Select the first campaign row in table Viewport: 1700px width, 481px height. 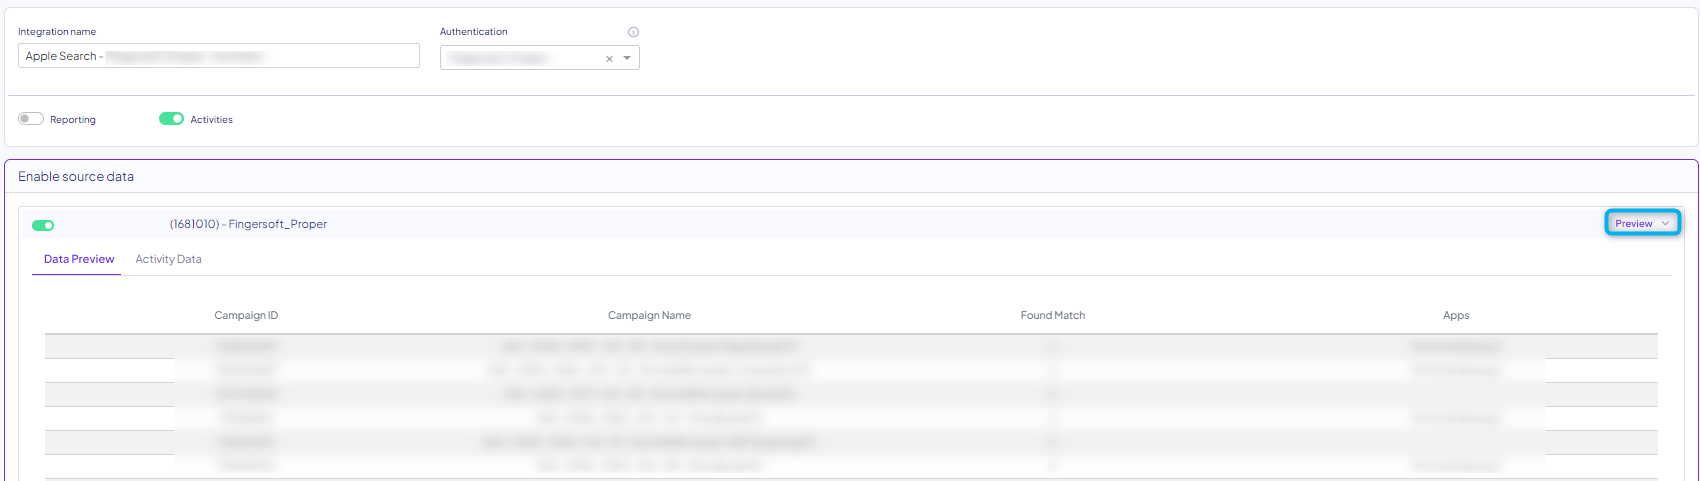649,346
